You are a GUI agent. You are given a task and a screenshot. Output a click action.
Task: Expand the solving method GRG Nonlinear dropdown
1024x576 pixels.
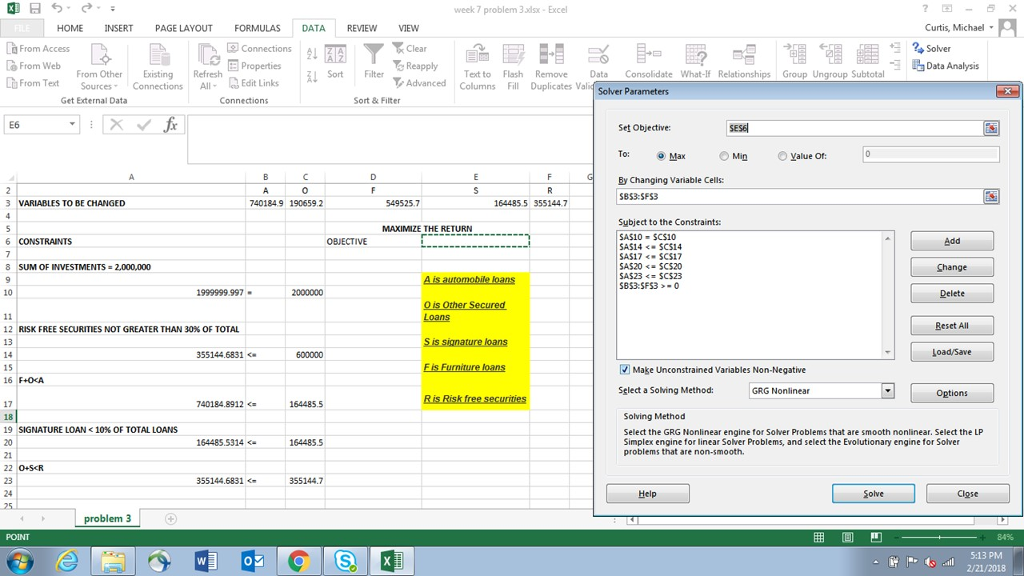[888, 391]
